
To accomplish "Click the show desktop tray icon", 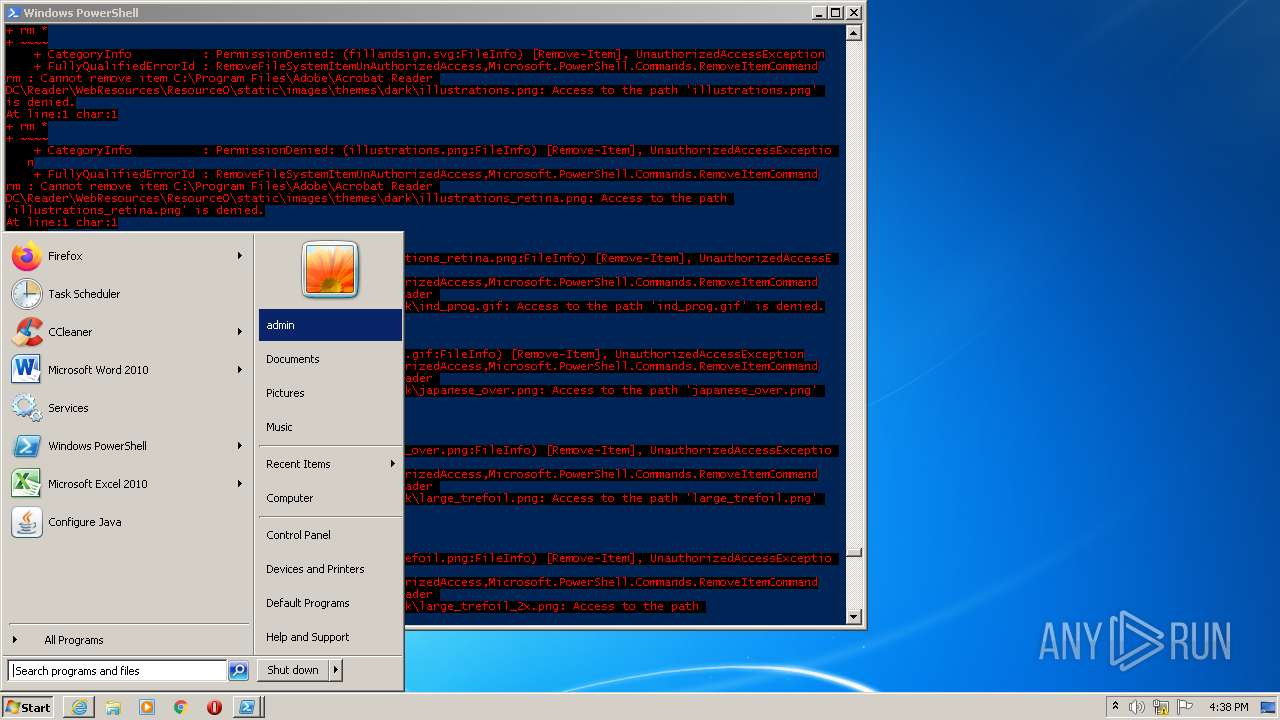I will [x=1268, y=707].
